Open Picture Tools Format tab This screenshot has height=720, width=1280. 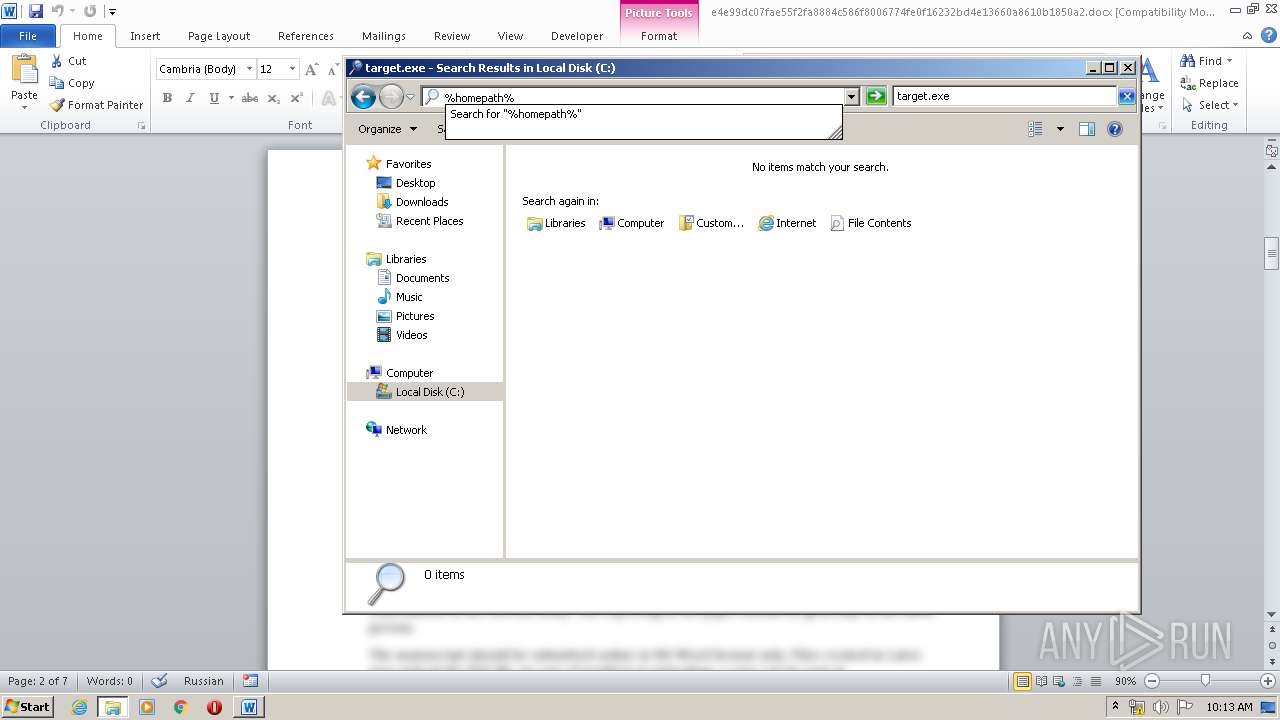pos(659,36)
